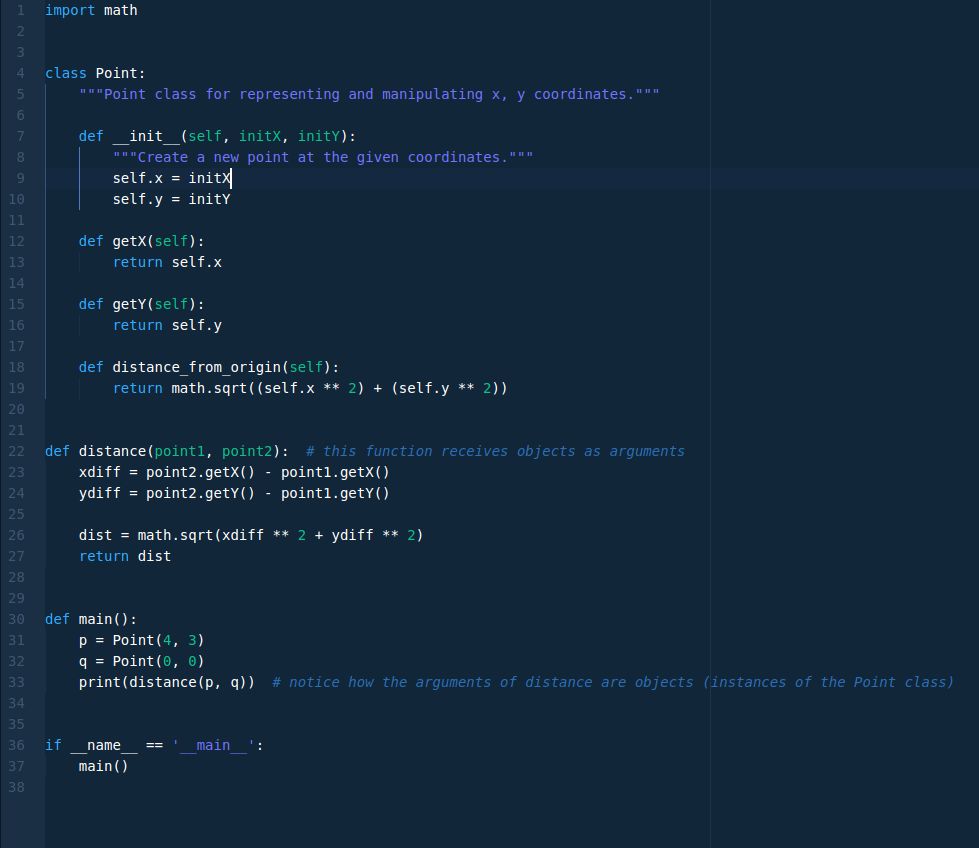Click the print(distance(p, q)) statement
The width and height of the screenshot is (979, 848).
pos(160,682)
